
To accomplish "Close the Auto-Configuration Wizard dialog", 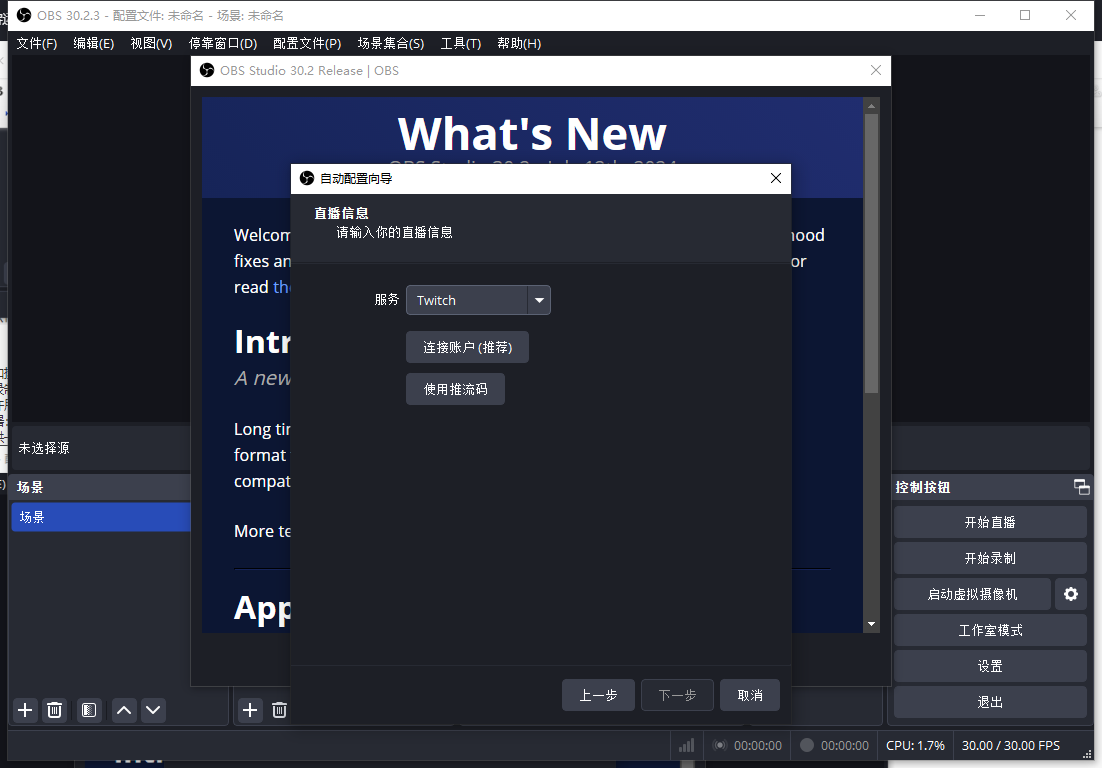I will point(776,178).
